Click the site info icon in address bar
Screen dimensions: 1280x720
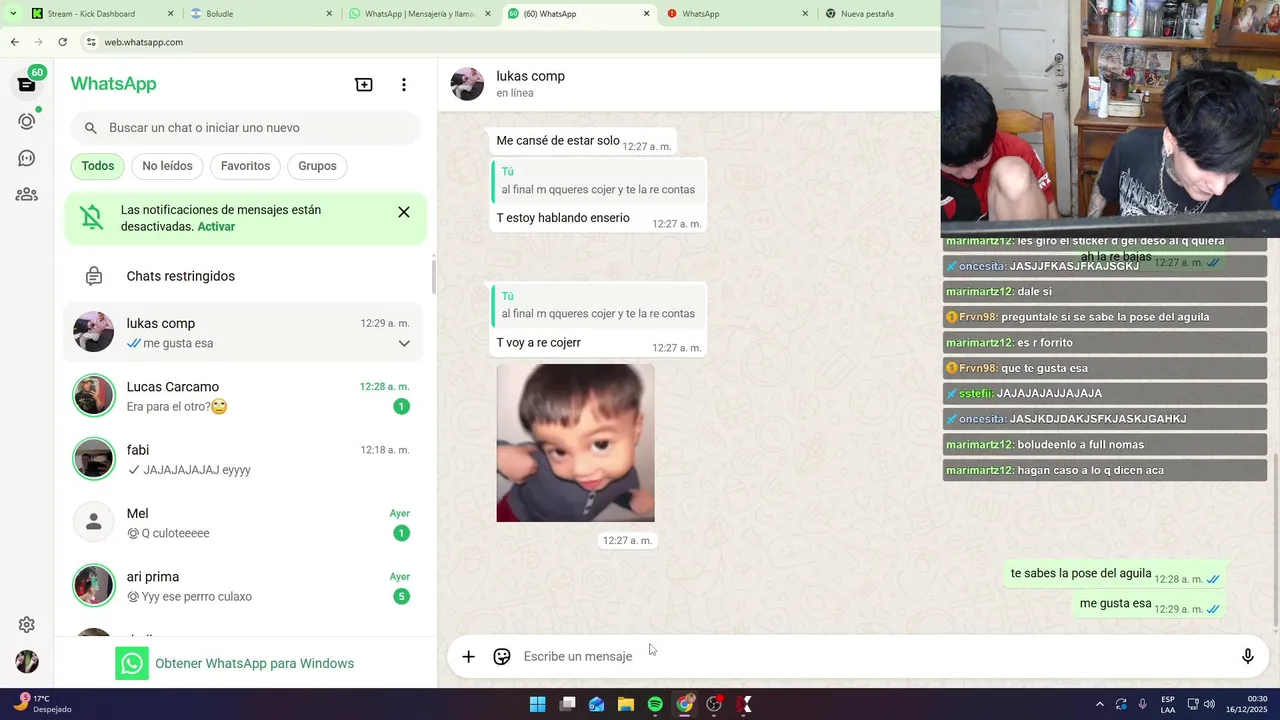click(x=91, y=42)
